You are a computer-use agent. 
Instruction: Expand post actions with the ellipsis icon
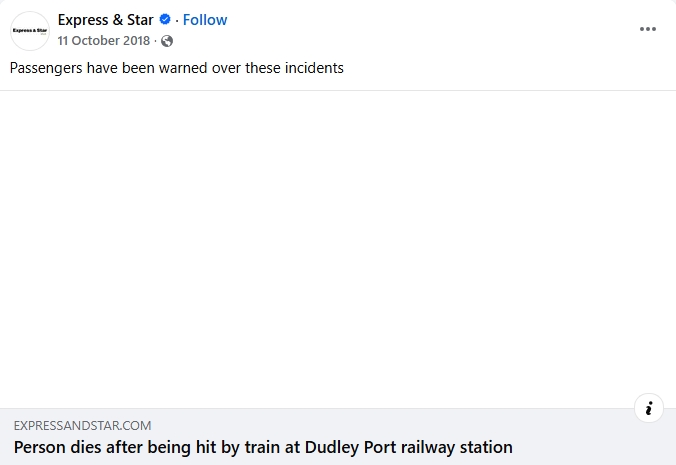tap(648, 29)
